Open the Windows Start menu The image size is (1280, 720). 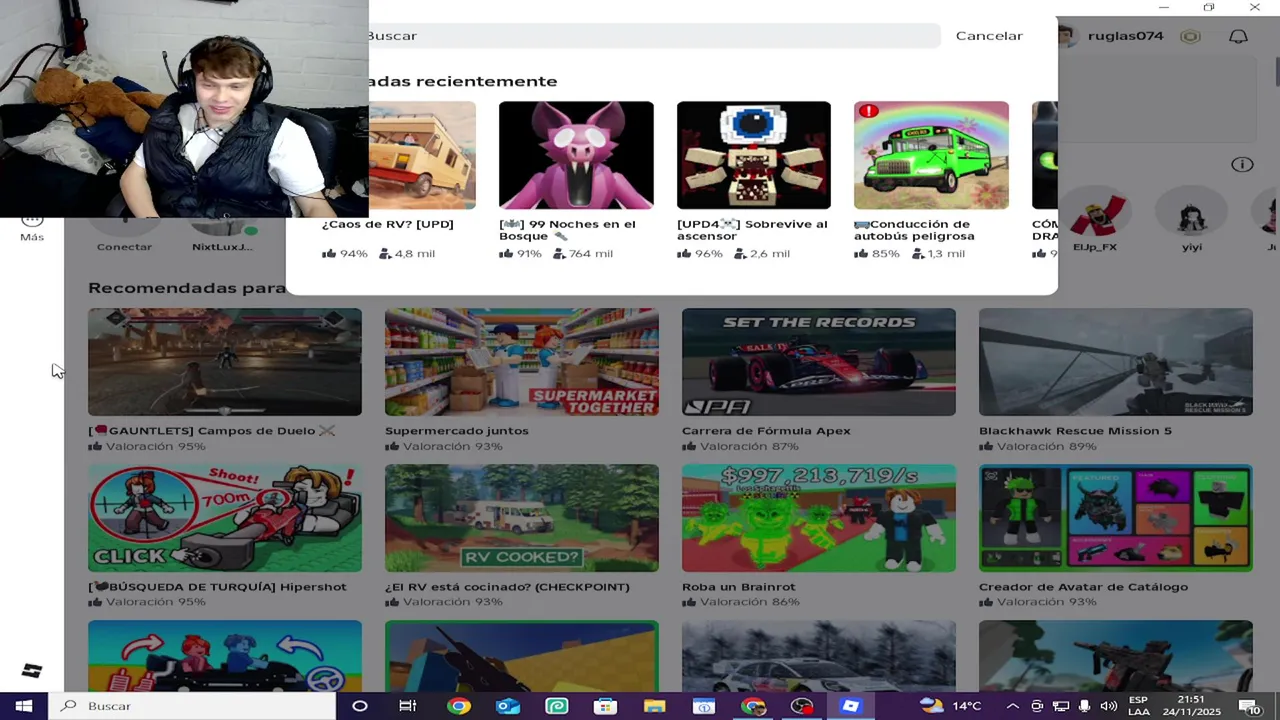pos(23,706)
